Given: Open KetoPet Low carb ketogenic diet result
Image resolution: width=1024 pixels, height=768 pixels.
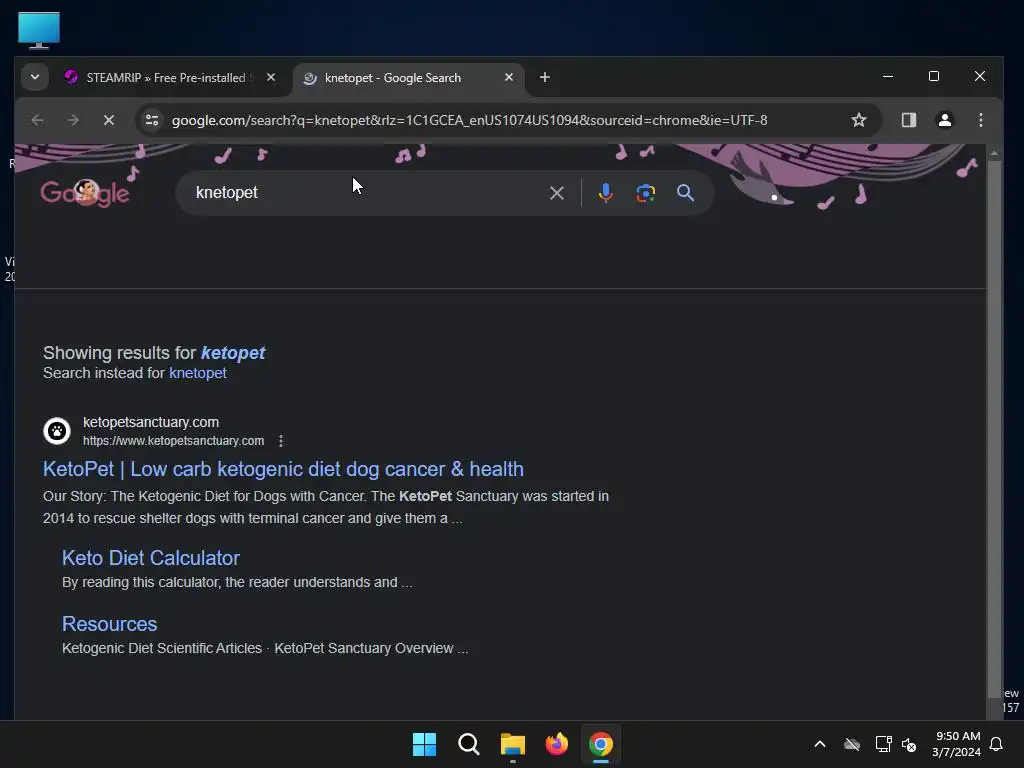Looking at the screenshot, I should [283, 469].
